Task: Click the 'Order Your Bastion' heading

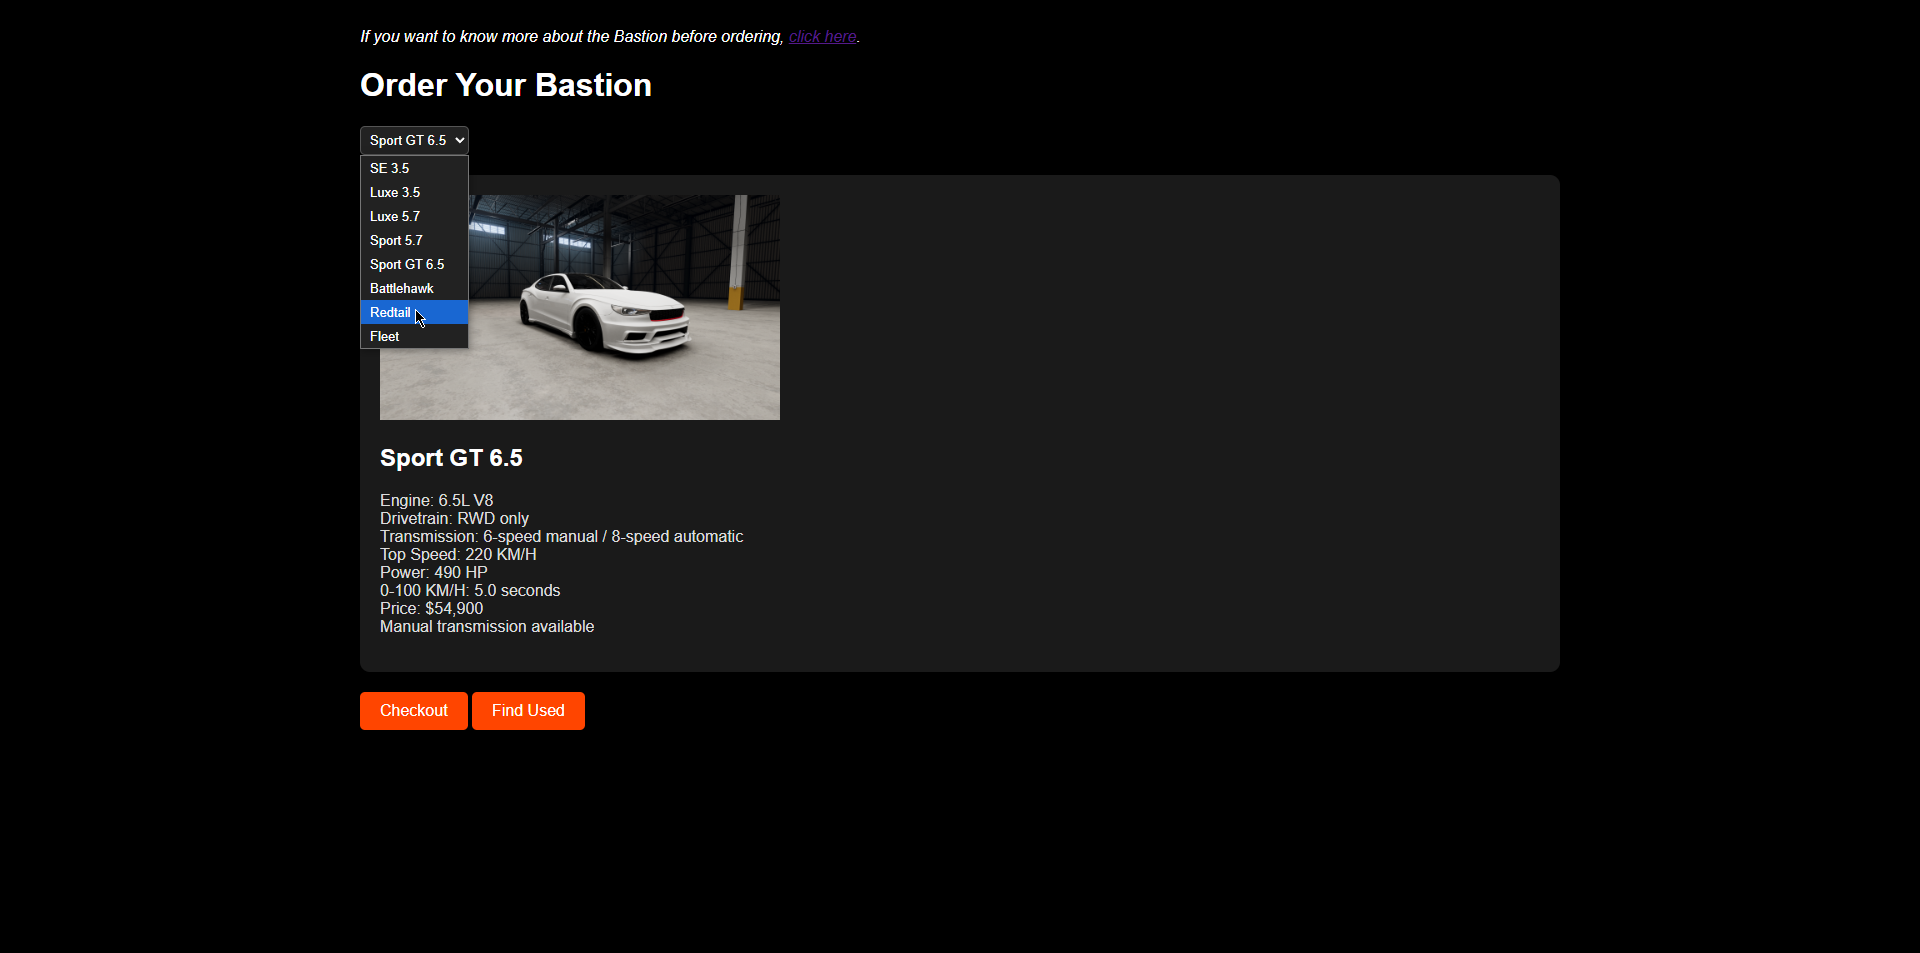Action: click(505, 86)
